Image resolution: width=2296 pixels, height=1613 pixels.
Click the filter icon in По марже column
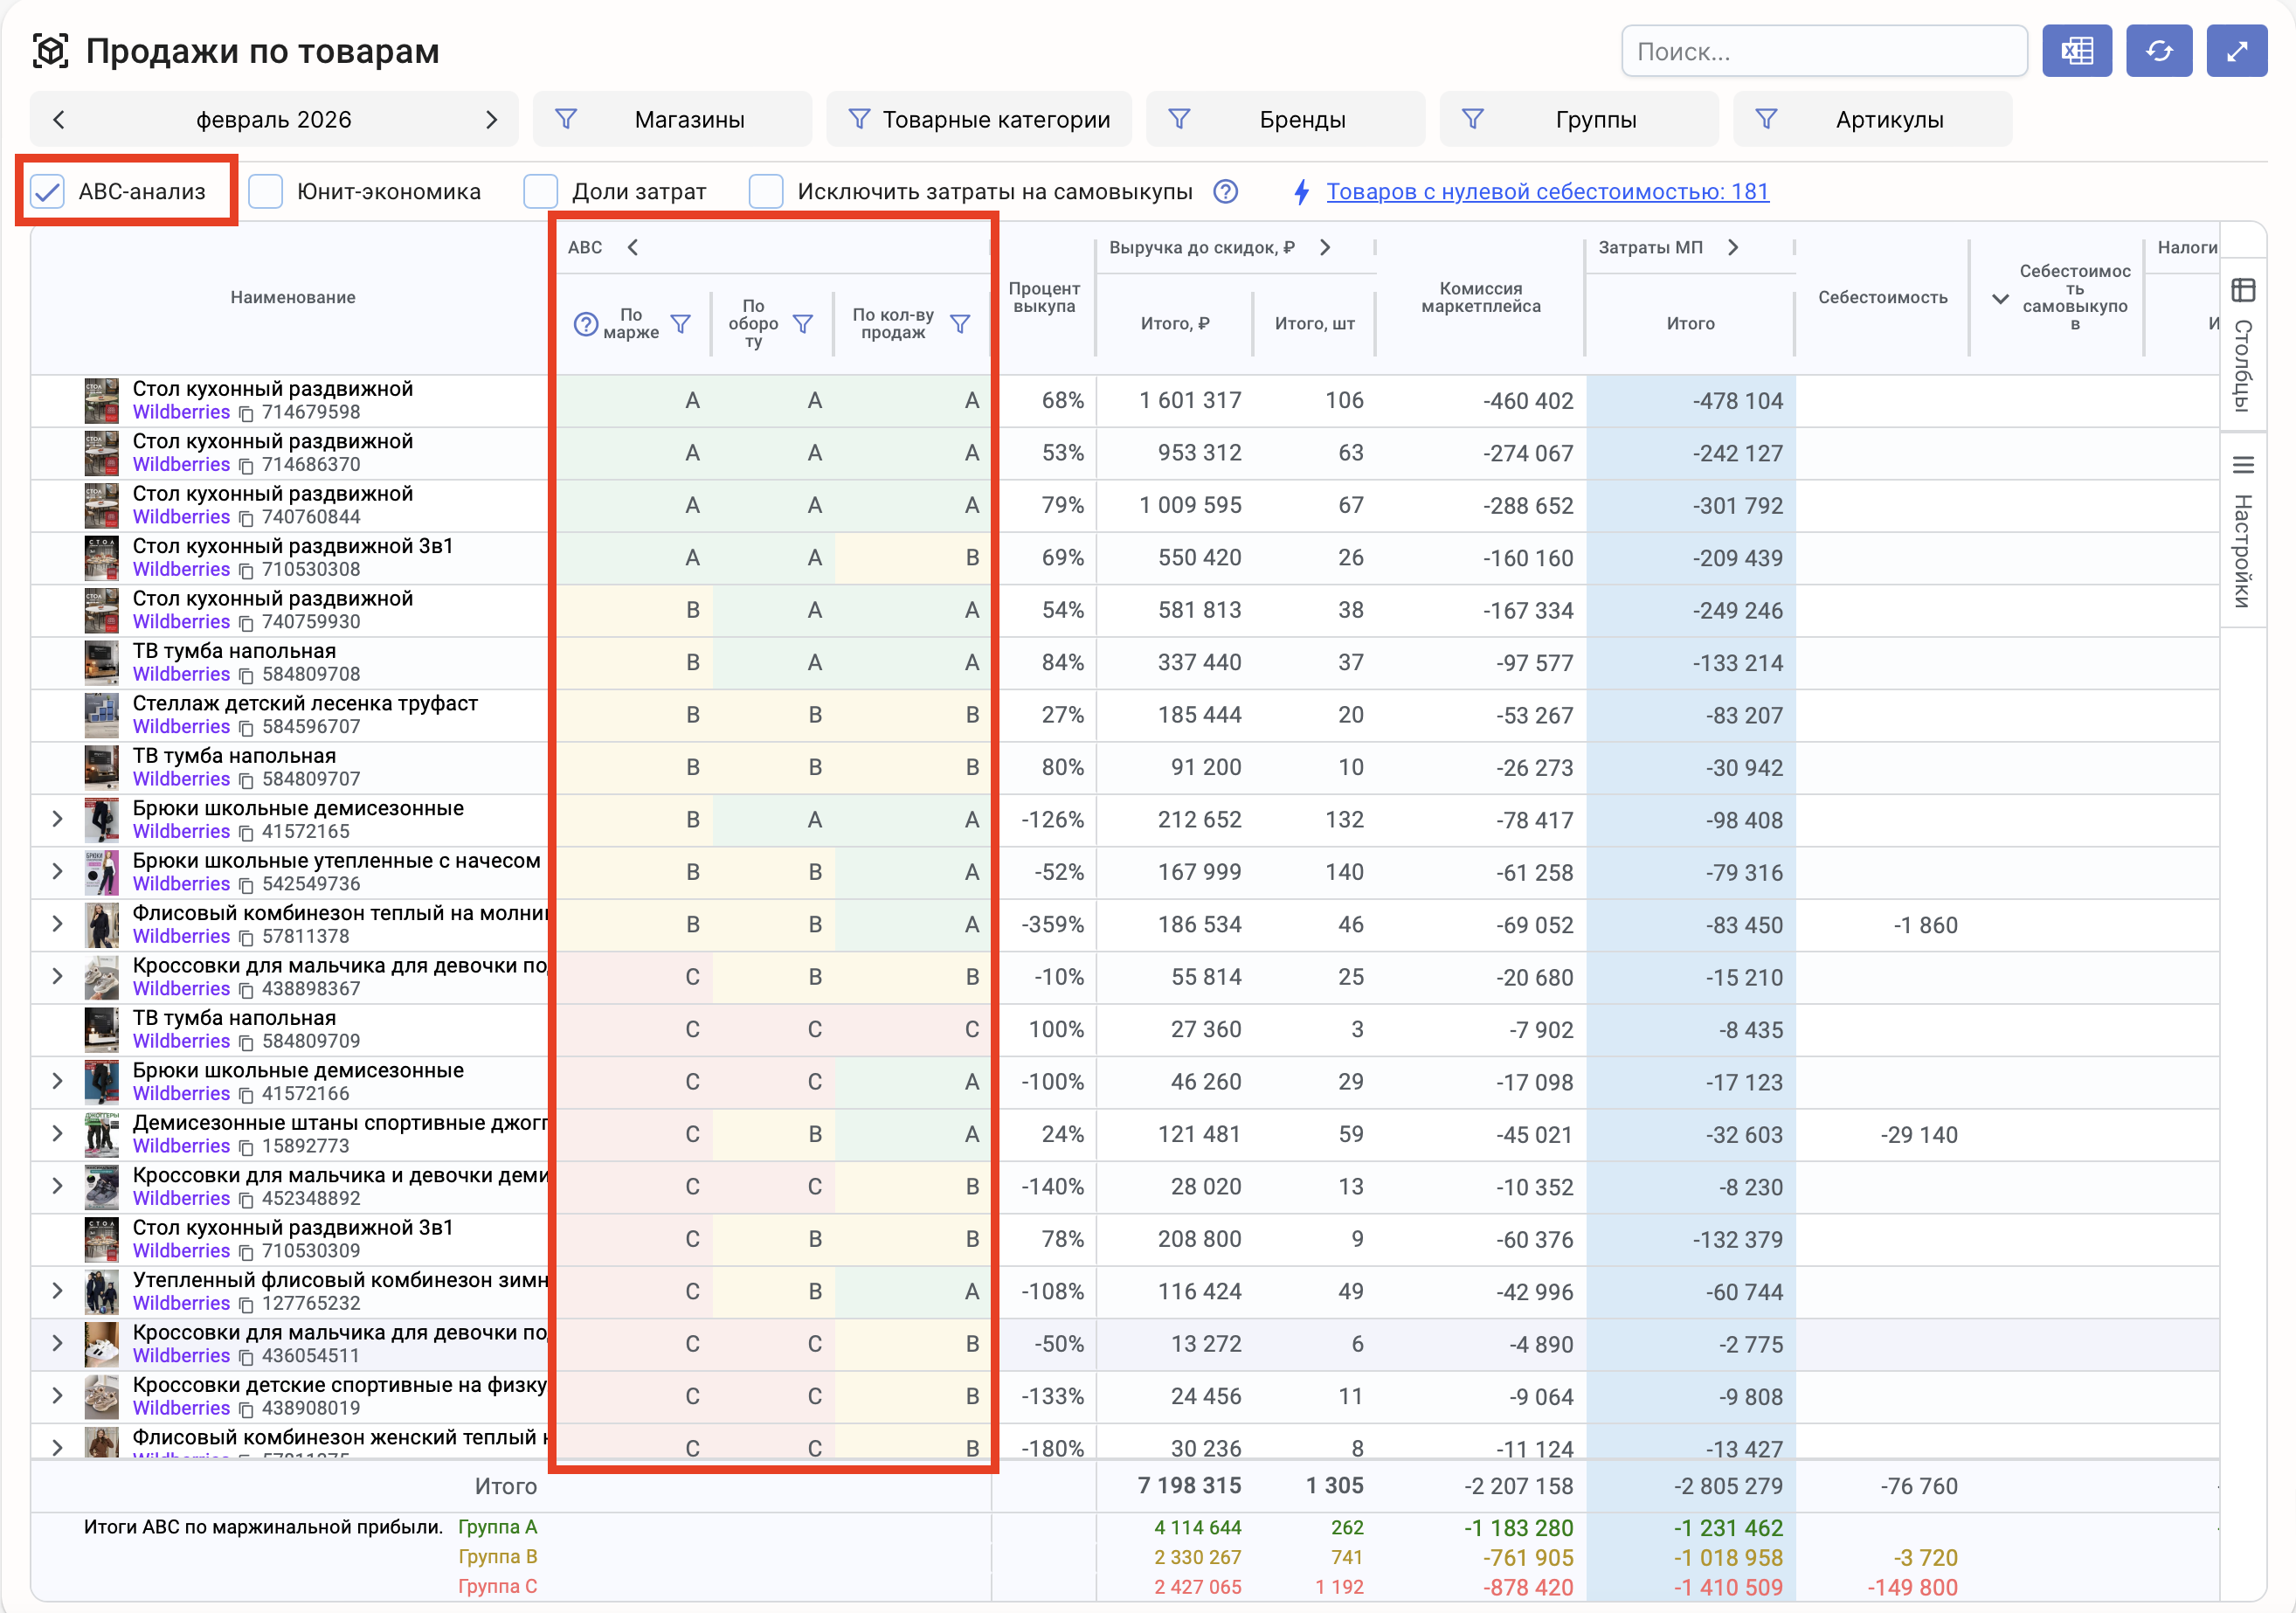(681, 324)
